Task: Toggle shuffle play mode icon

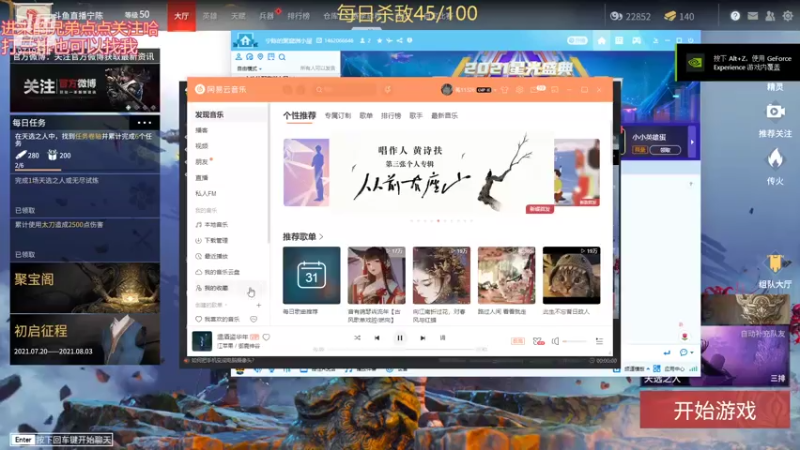Action: [357, 338]
